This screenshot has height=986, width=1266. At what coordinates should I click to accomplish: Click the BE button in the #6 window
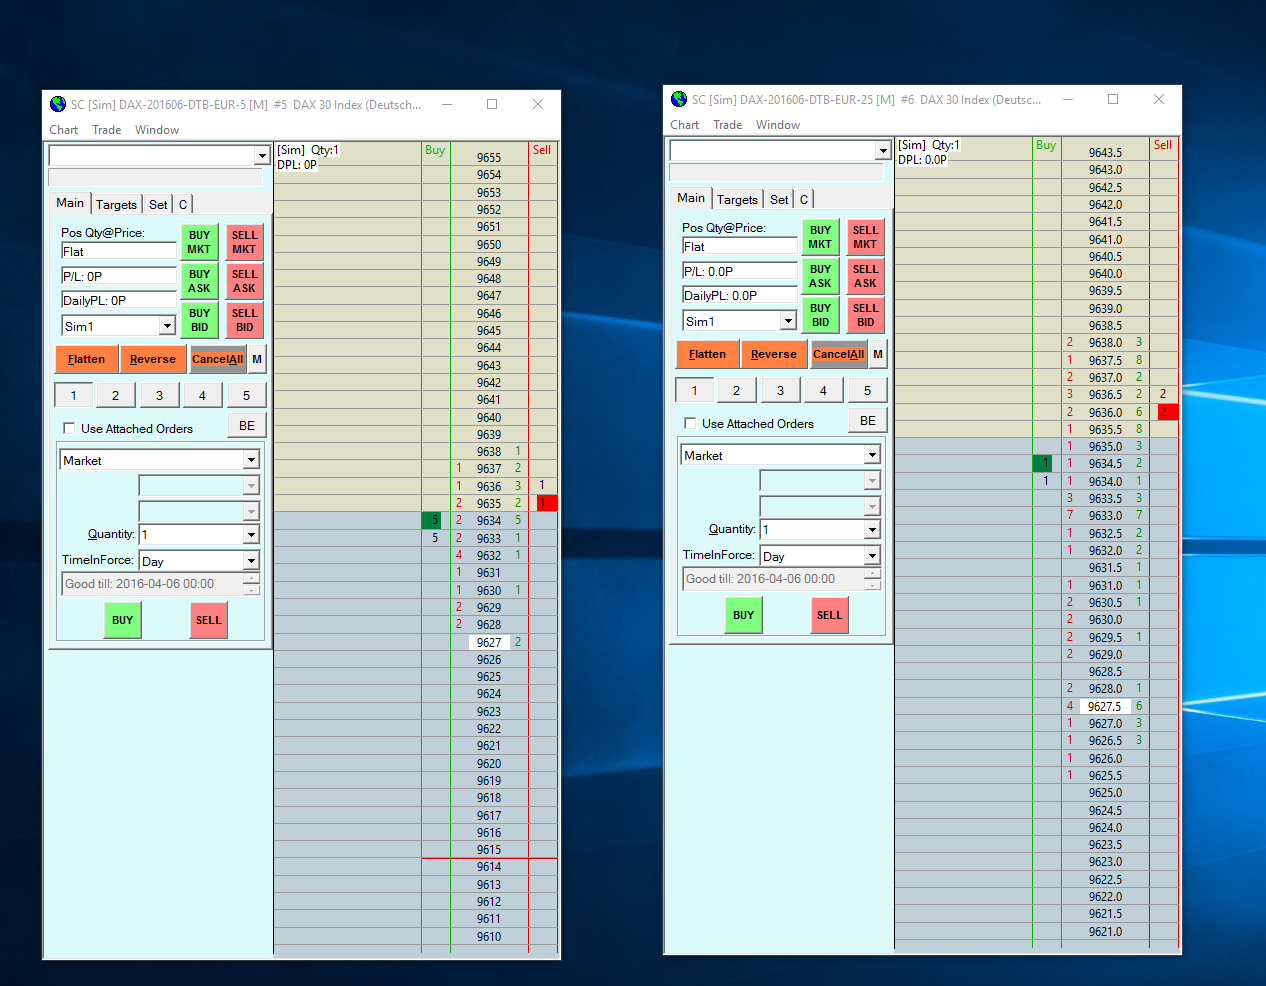[868, 421]
